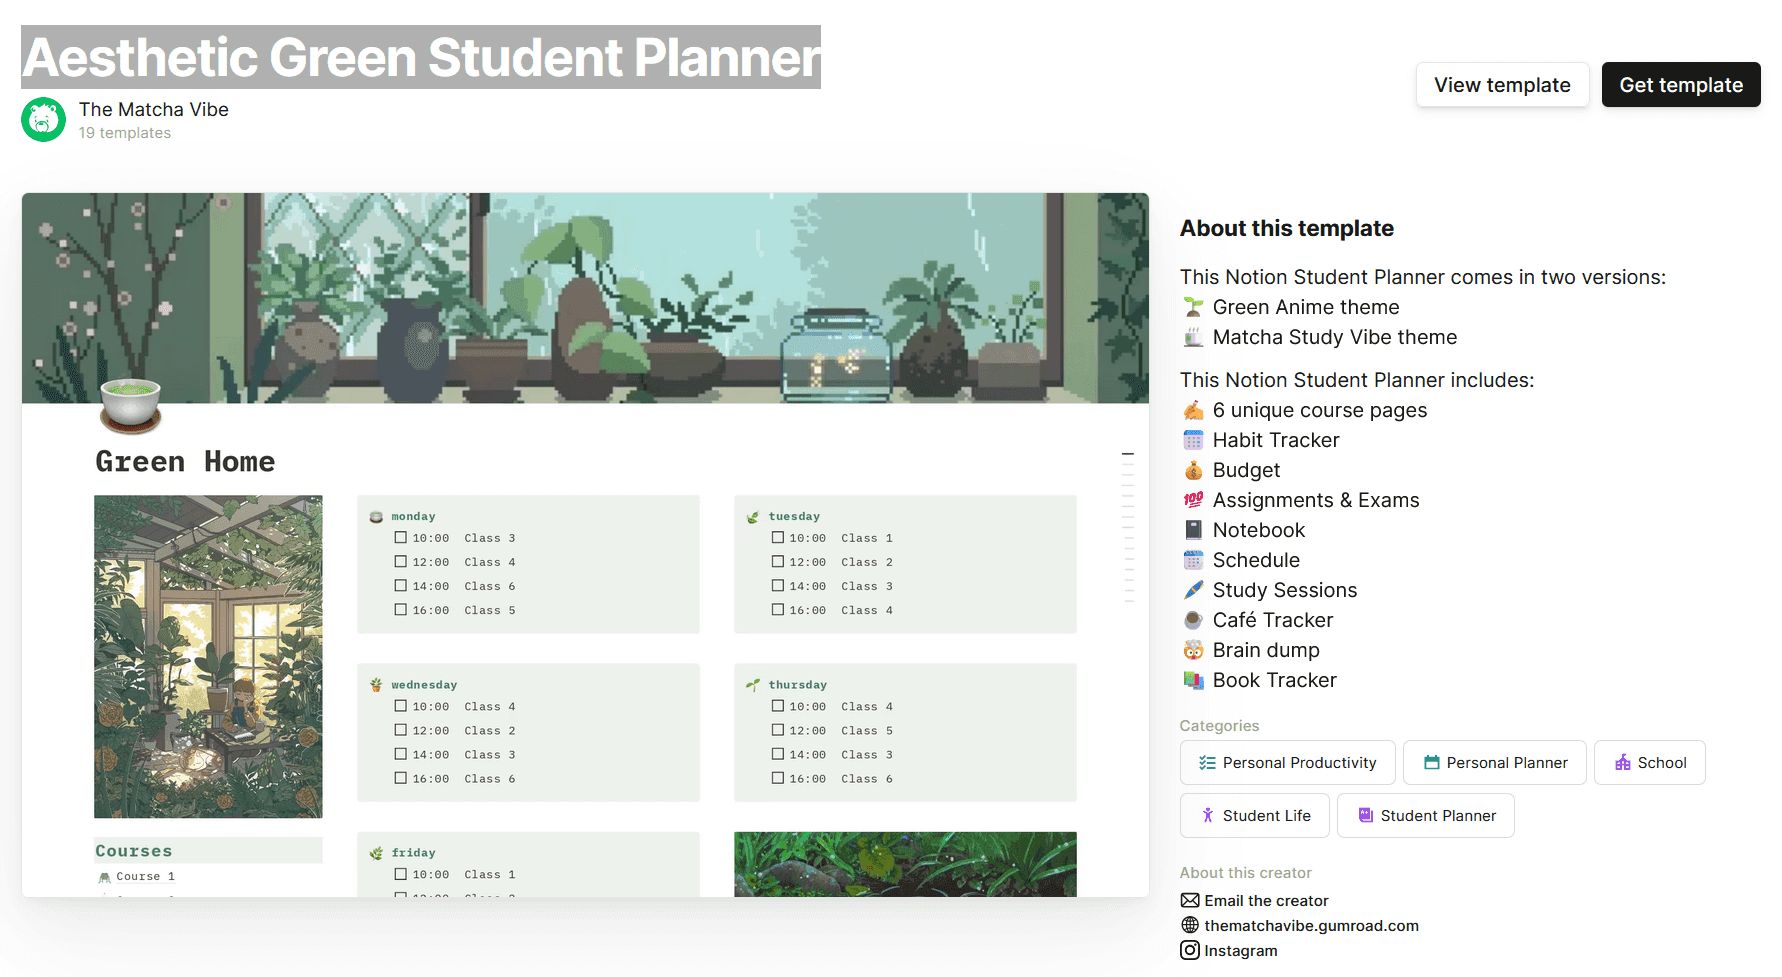Click the friday herb icon

click(x=377, y=853)
